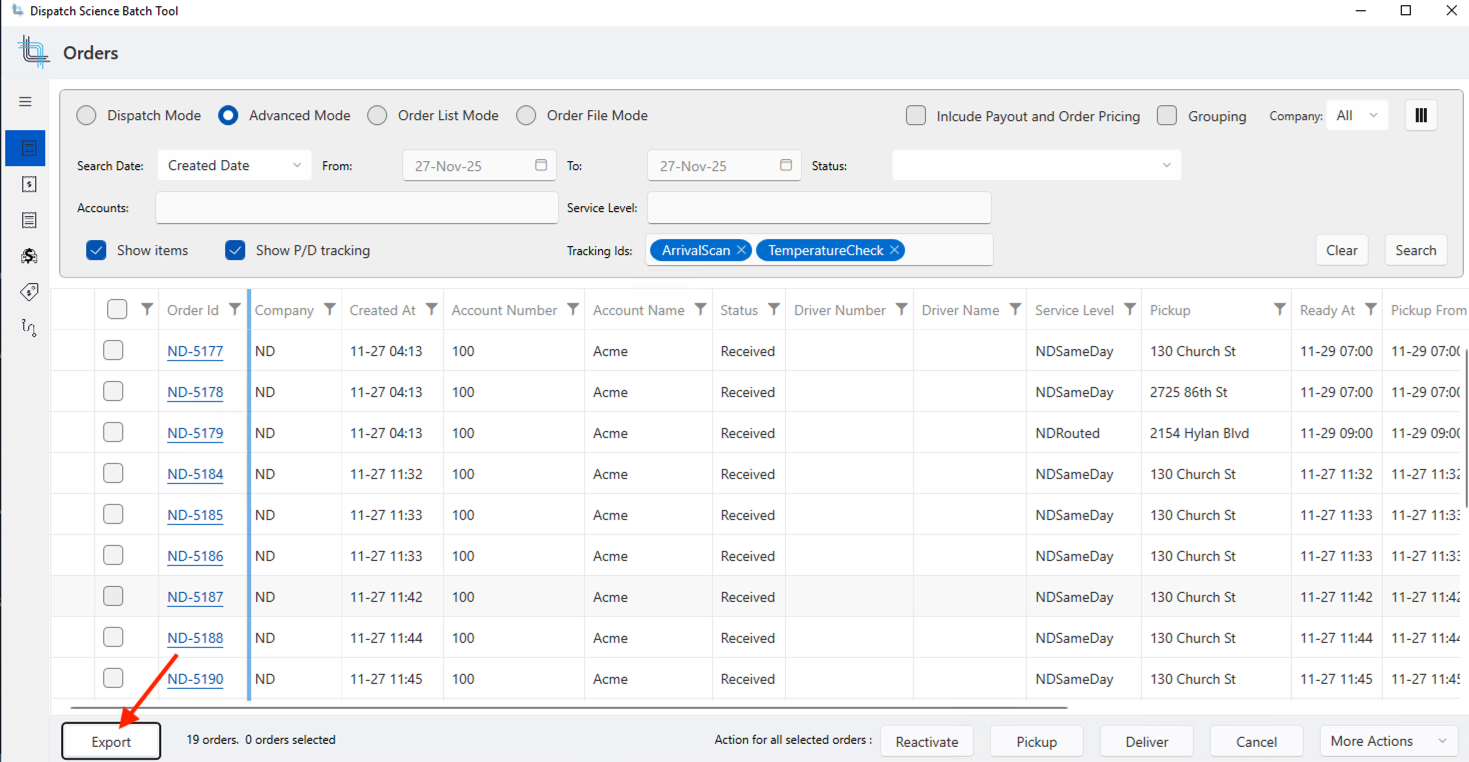Check the box for order ND-5184
The height and width of the screenshot is (762, 1469).
click(x=113, y=473)
